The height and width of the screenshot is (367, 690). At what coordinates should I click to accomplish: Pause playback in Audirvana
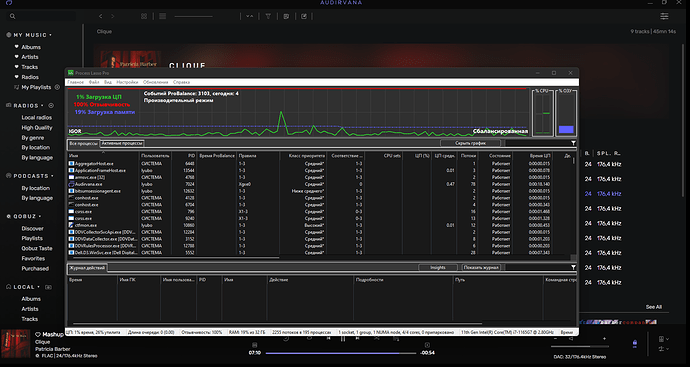click(343, 338)
